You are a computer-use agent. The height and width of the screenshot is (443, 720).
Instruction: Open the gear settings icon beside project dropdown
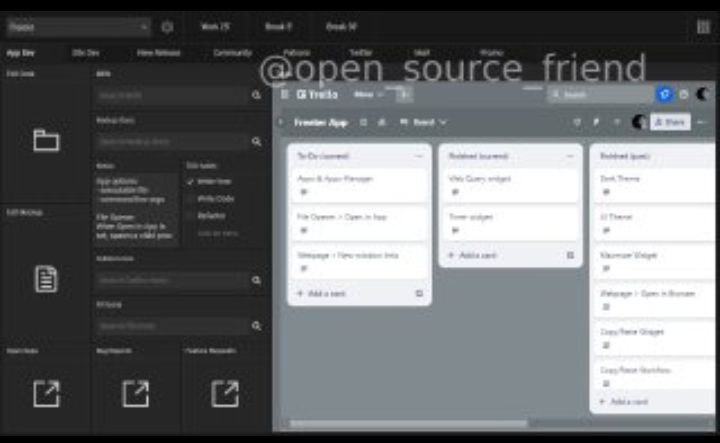tap(167, 27)
